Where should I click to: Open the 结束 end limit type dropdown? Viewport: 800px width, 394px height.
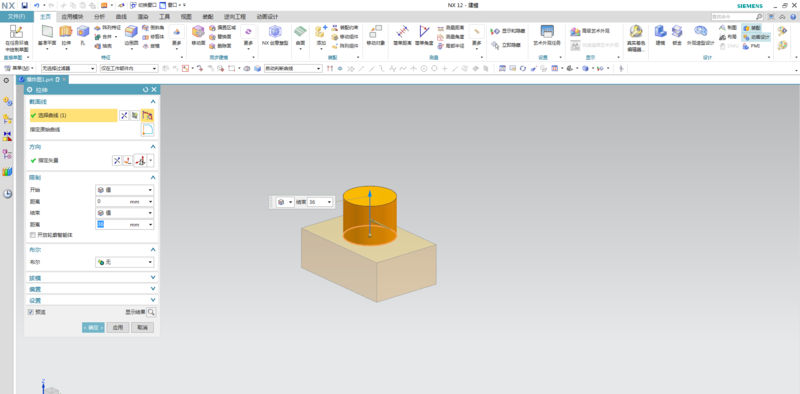click(124, 213)
